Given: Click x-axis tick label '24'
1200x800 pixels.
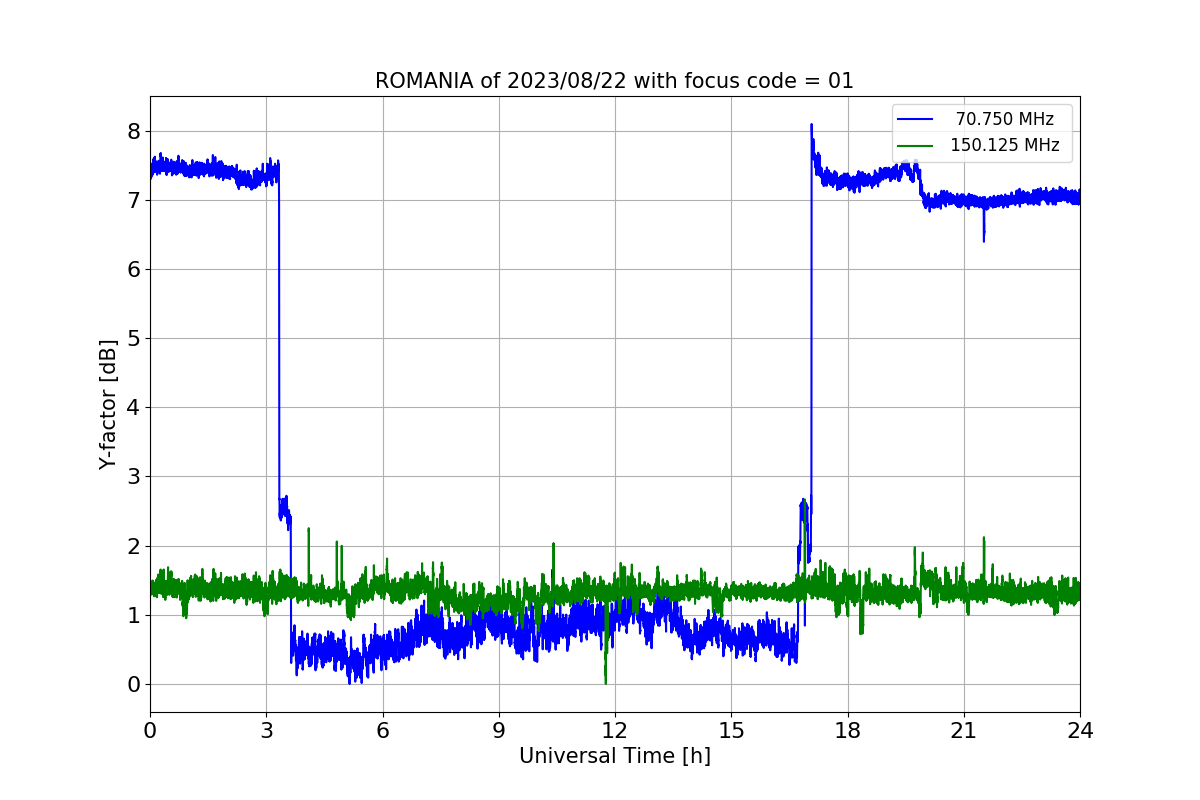Looking at the screenshot, I should pyautogui.click(x=1080, y=730).
